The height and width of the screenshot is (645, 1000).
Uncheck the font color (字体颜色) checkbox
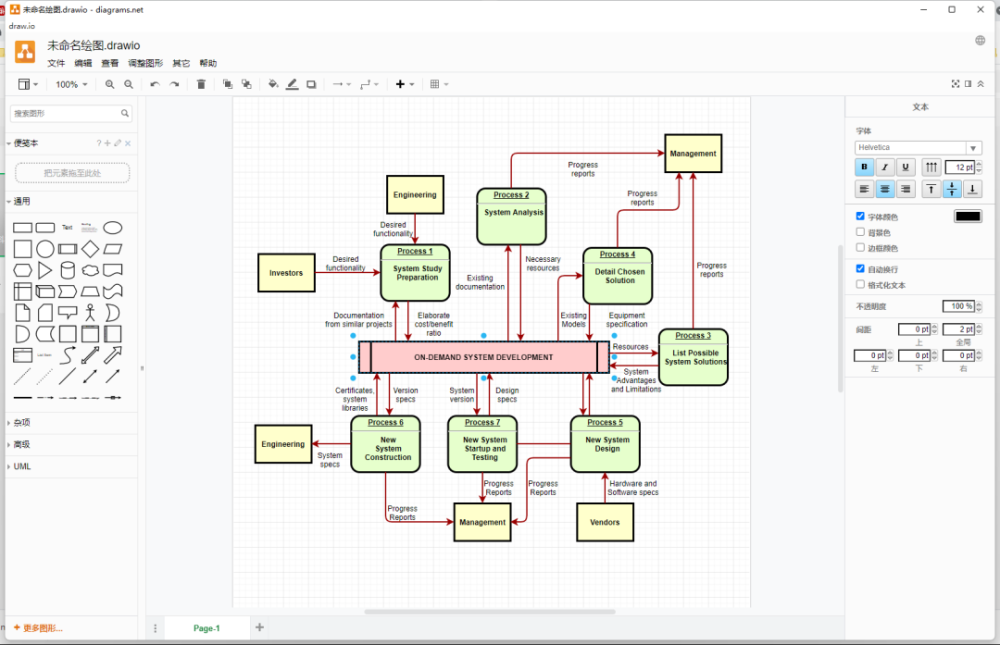860,216
